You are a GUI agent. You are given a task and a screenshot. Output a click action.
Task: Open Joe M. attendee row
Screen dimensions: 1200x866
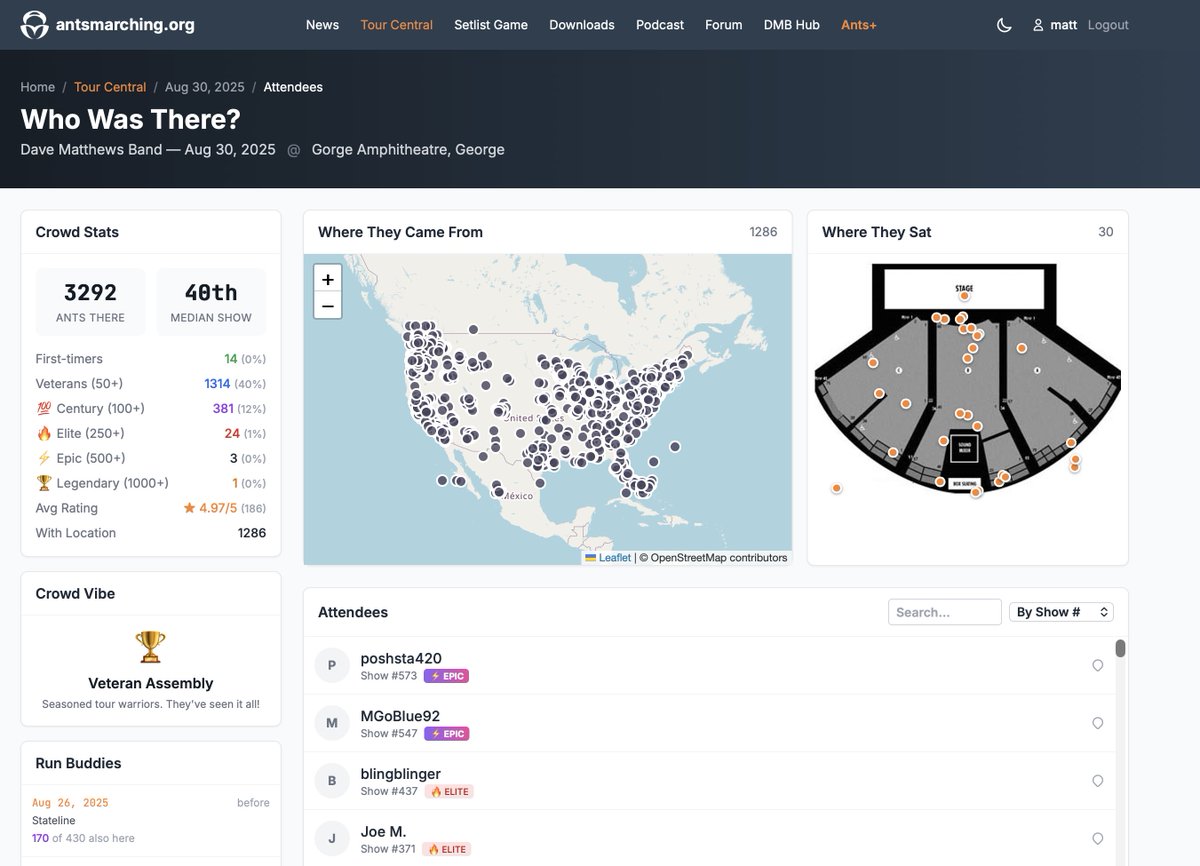708,838
